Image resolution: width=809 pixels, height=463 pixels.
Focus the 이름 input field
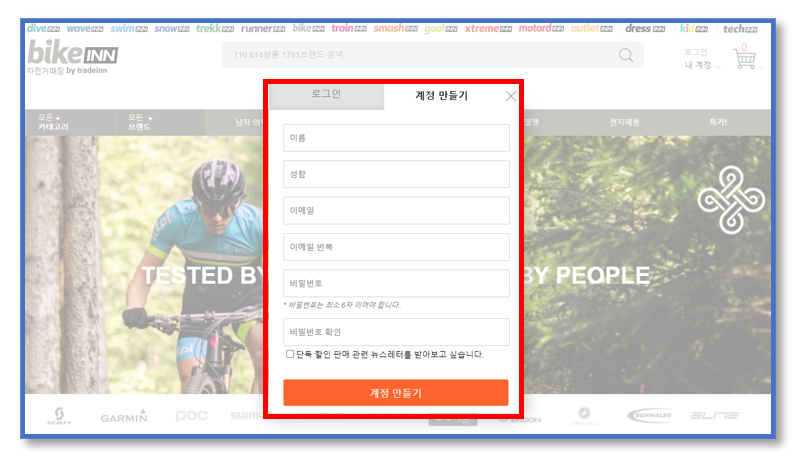396,138
